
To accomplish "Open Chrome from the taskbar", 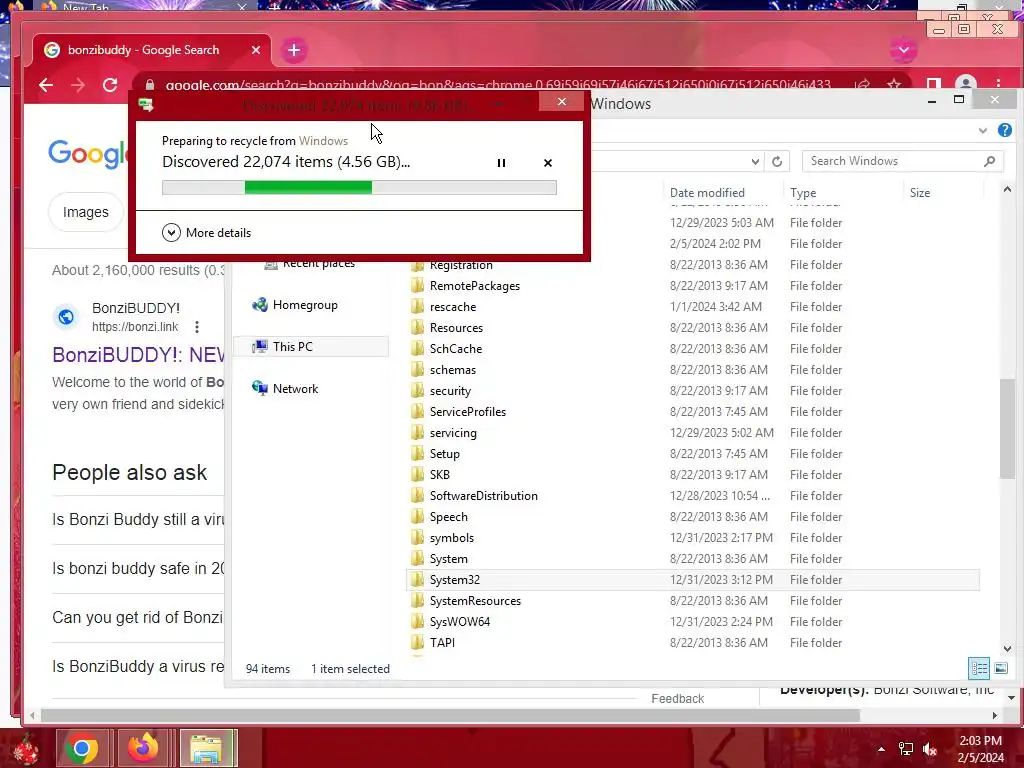I will point(82,748).
